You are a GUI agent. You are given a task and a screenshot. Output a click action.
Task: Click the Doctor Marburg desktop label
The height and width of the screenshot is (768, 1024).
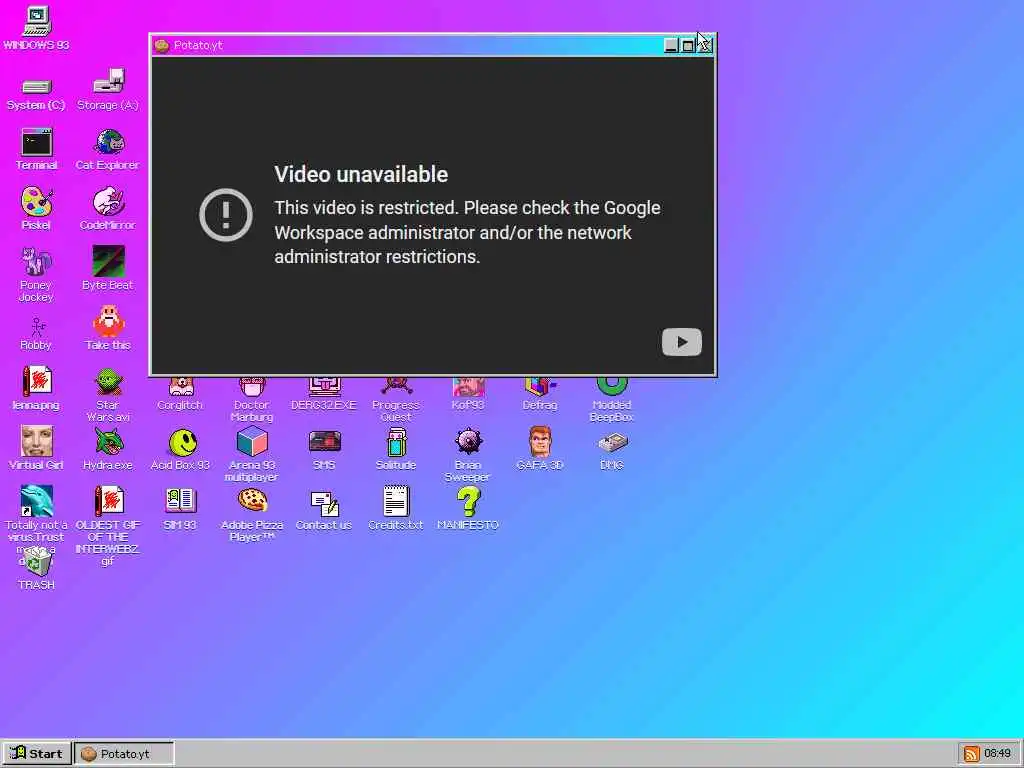(252, 411)
